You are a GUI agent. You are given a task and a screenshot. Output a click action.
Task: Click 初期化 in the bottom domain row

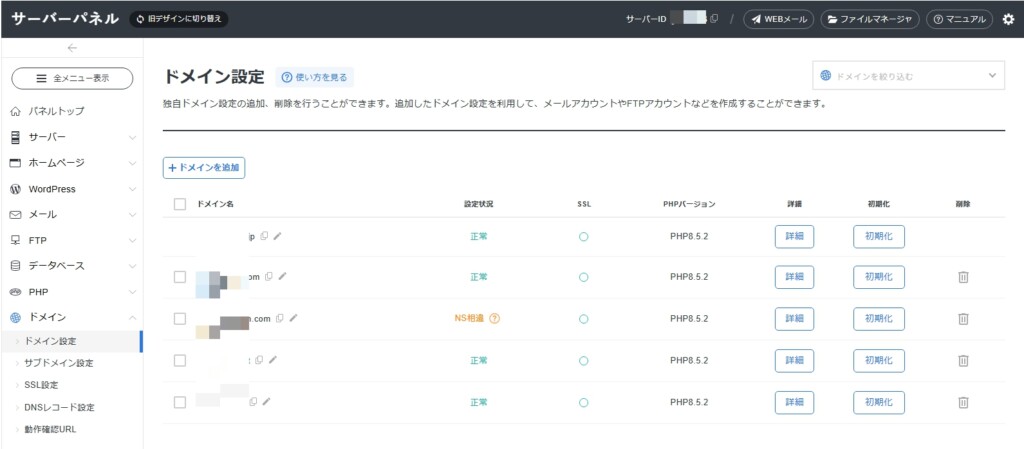pyautogui.click(x=879, y=402)
